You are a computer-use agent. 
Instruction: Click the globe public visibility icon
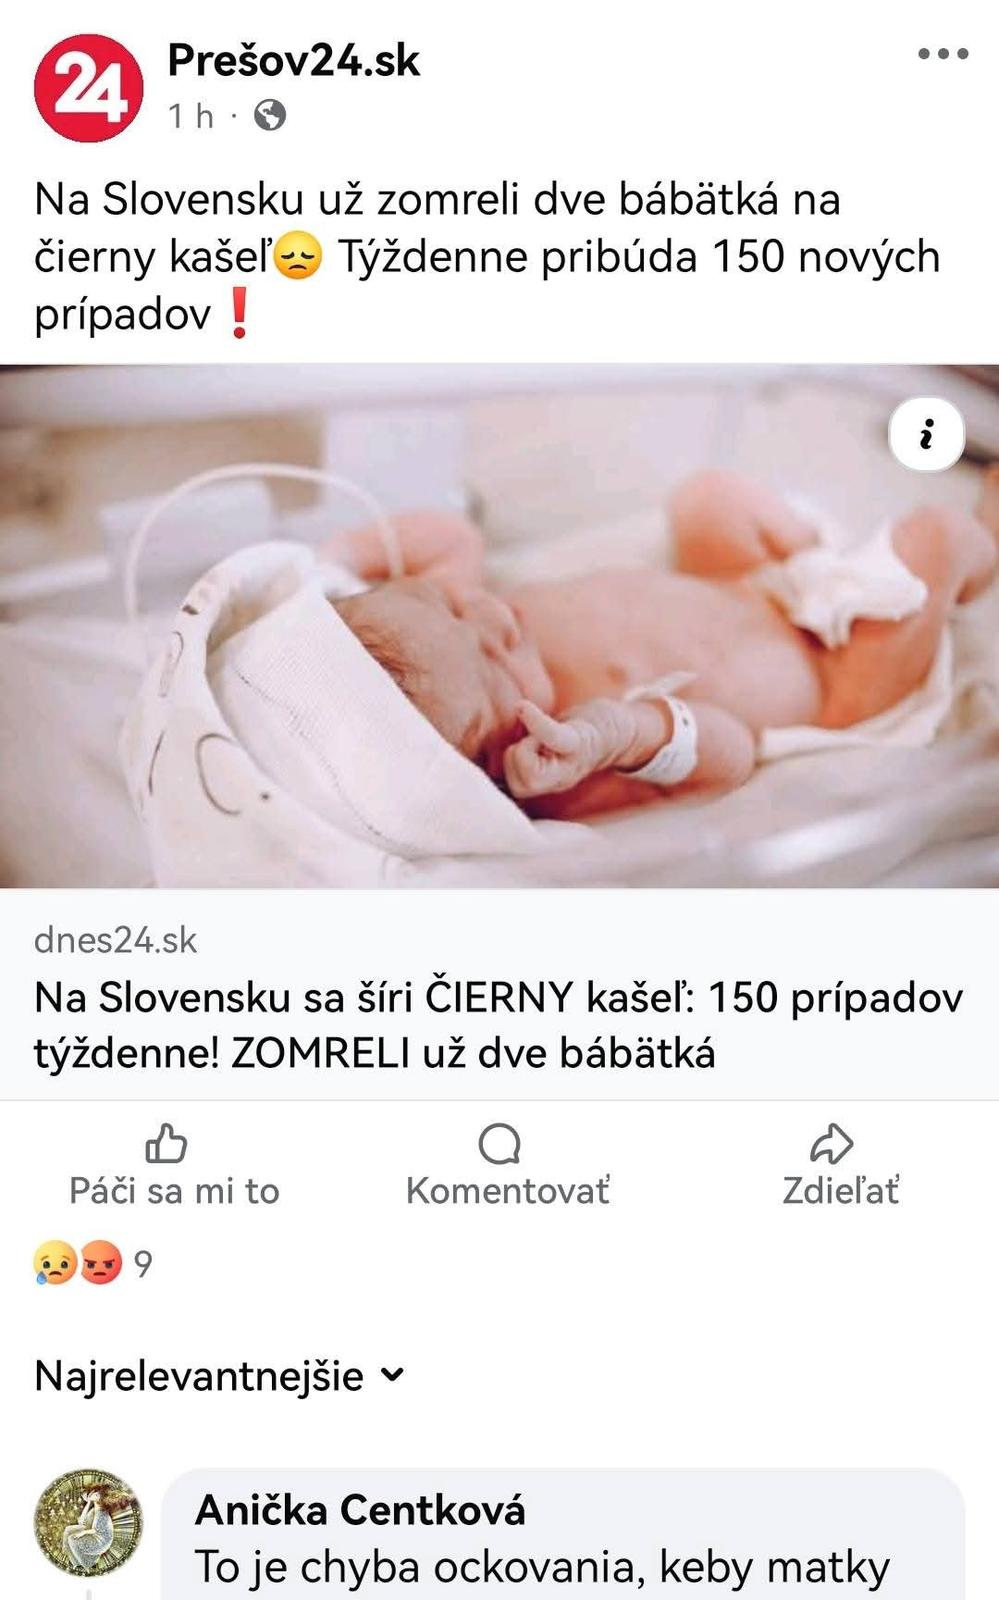(269, 116)
